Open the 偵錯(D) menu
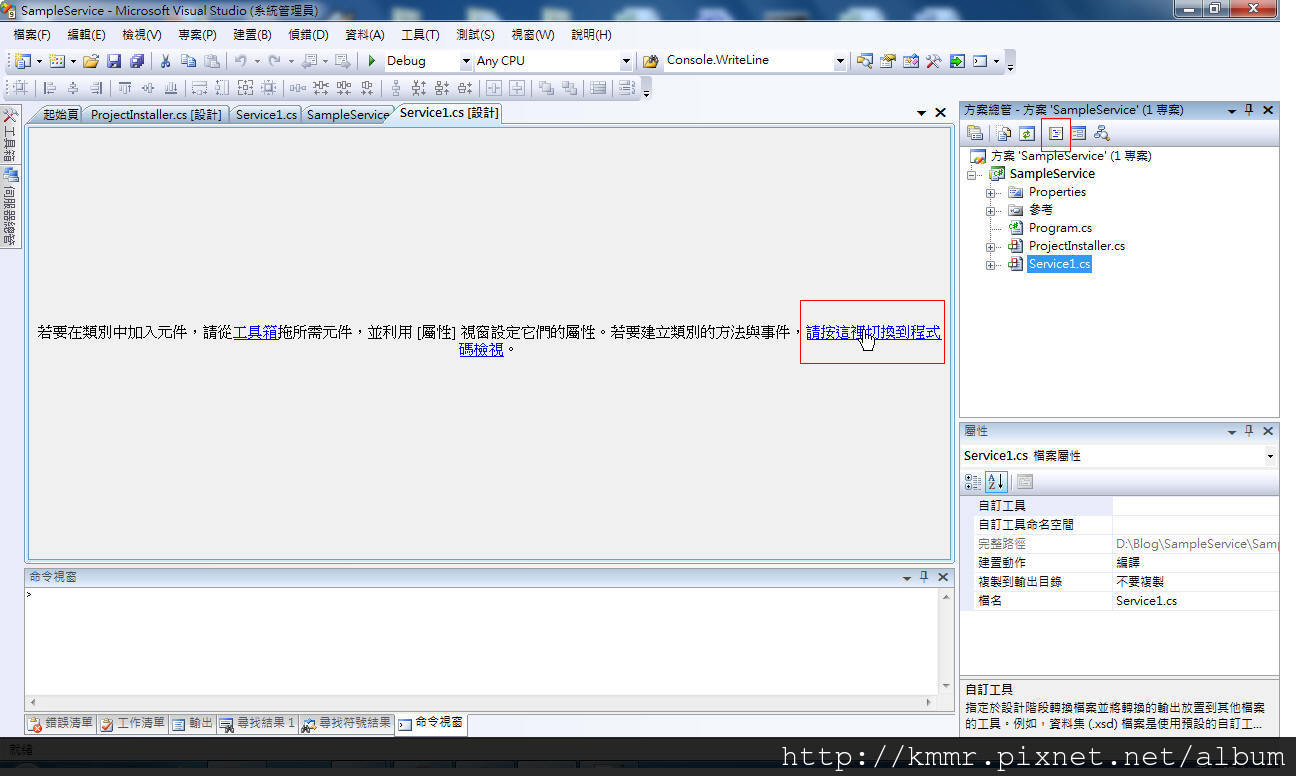 (x=308, y=34)
